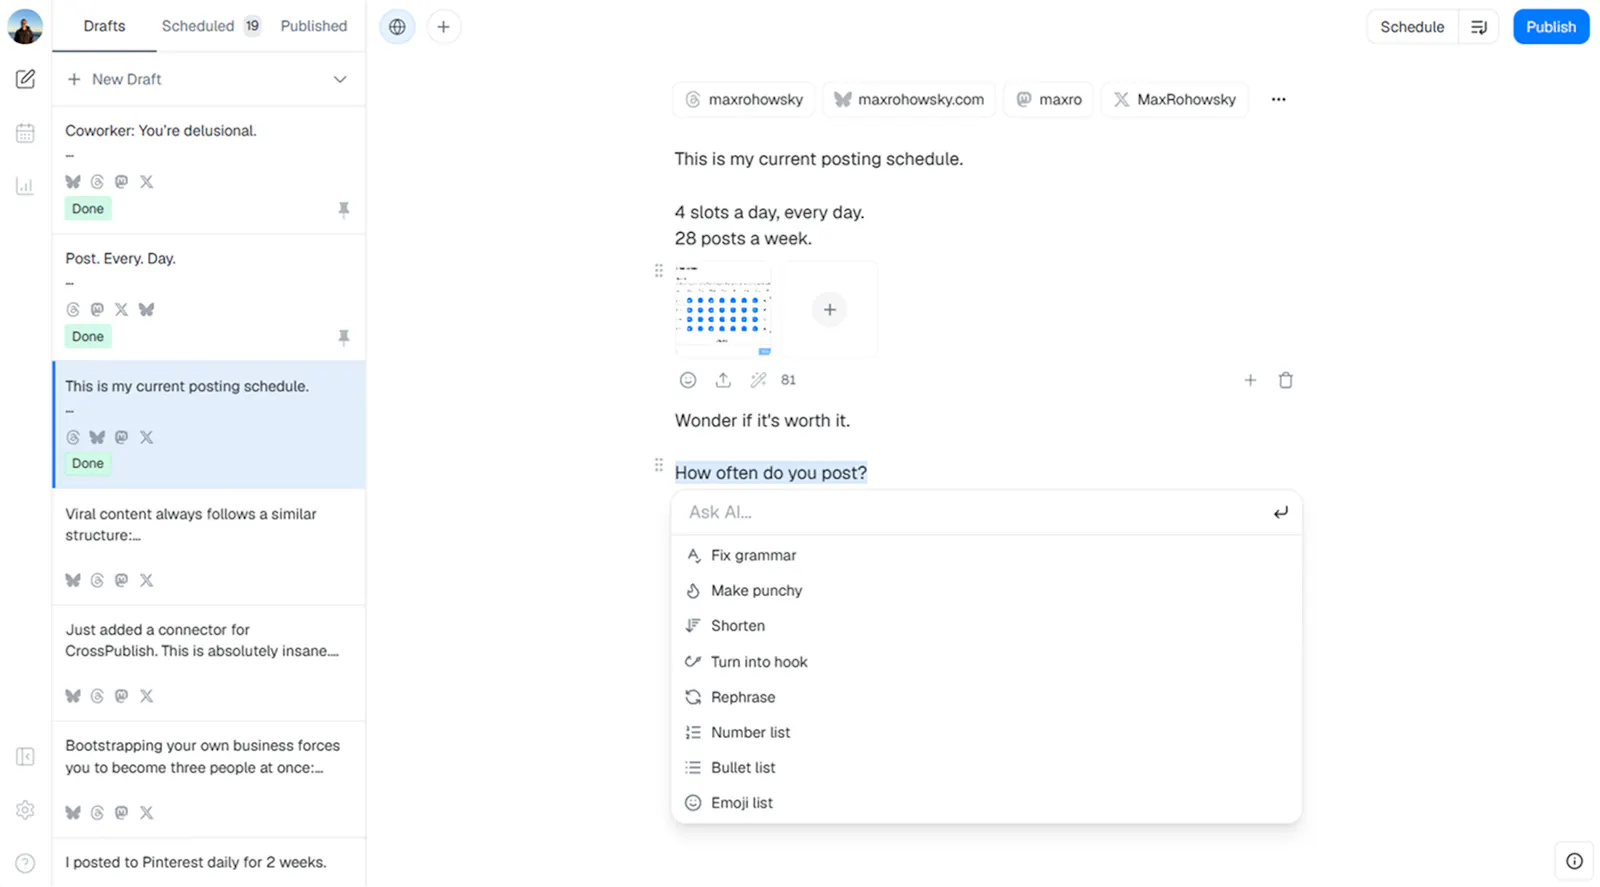Click the drag handle beside 'How often do you post?'
Image resolution: width=1600 pixels, height=887 pixels.
pos(658,465)
